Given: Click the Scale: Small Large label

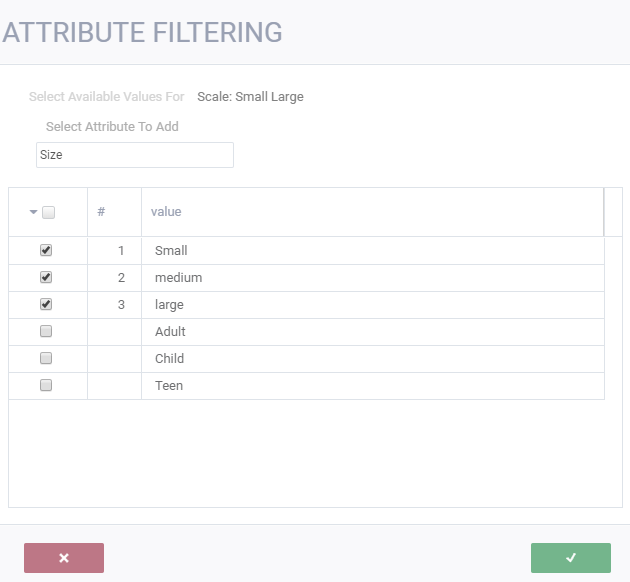Looking at the screenshot, I should pos(250,97).
